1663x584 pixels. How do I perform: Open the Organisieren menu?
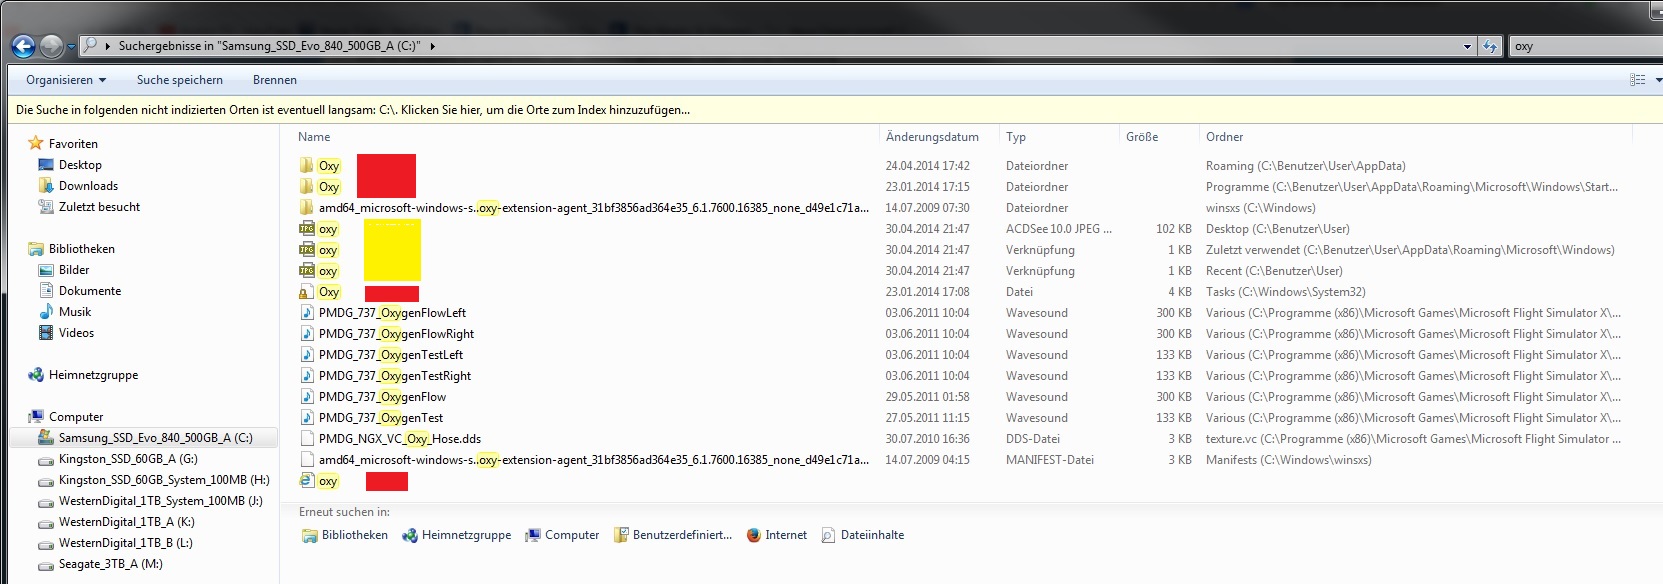[66, 80]
